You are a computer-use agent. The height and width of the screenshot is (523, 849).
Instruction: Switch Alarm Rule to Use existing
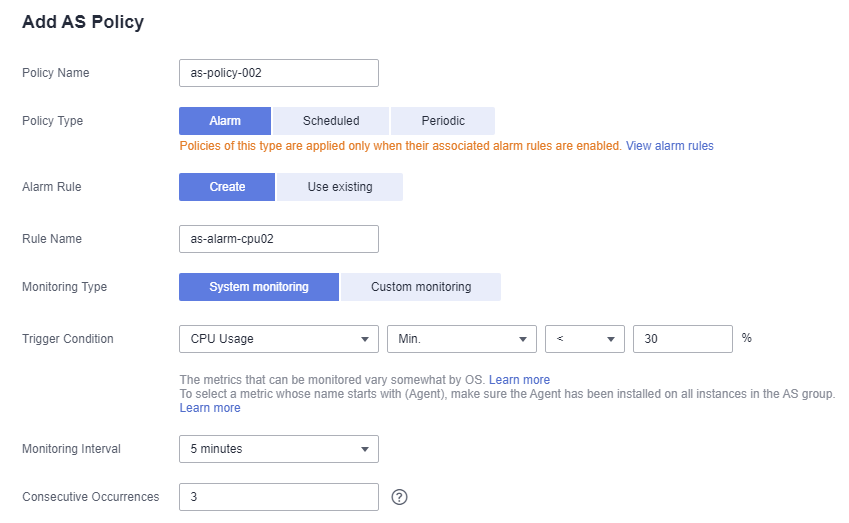point(339,187)
